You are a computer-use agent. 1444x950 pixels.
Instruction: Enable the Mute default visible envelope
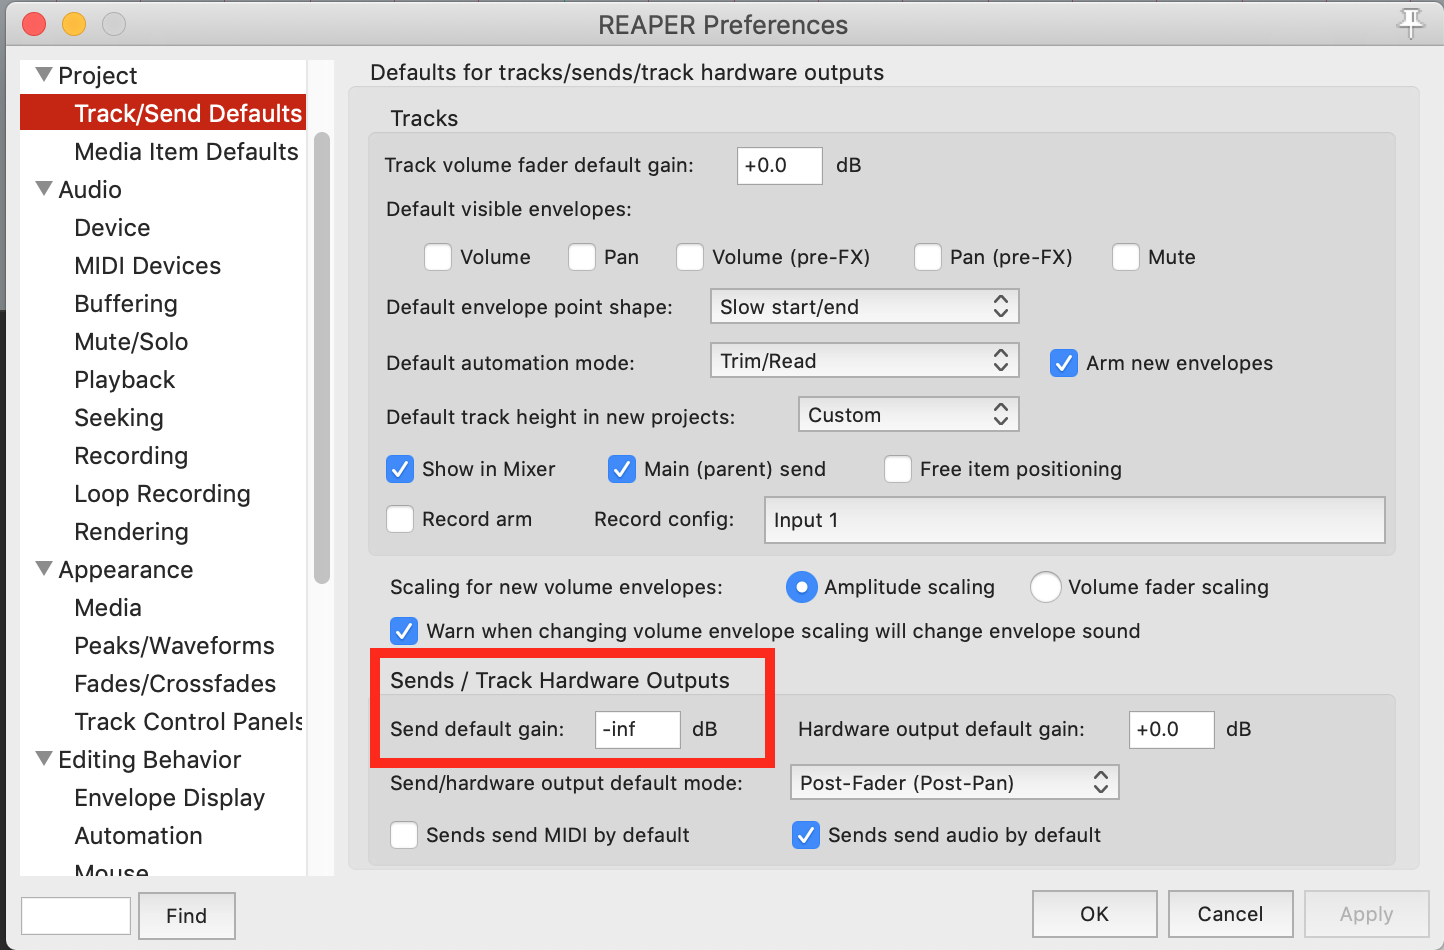1126,257
